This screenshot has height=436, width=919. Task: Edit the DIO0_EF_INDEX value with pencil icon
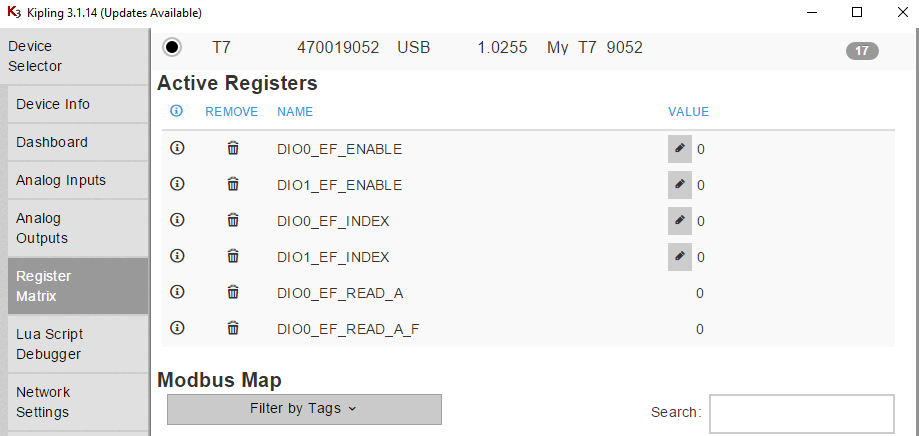click(680, 220)
